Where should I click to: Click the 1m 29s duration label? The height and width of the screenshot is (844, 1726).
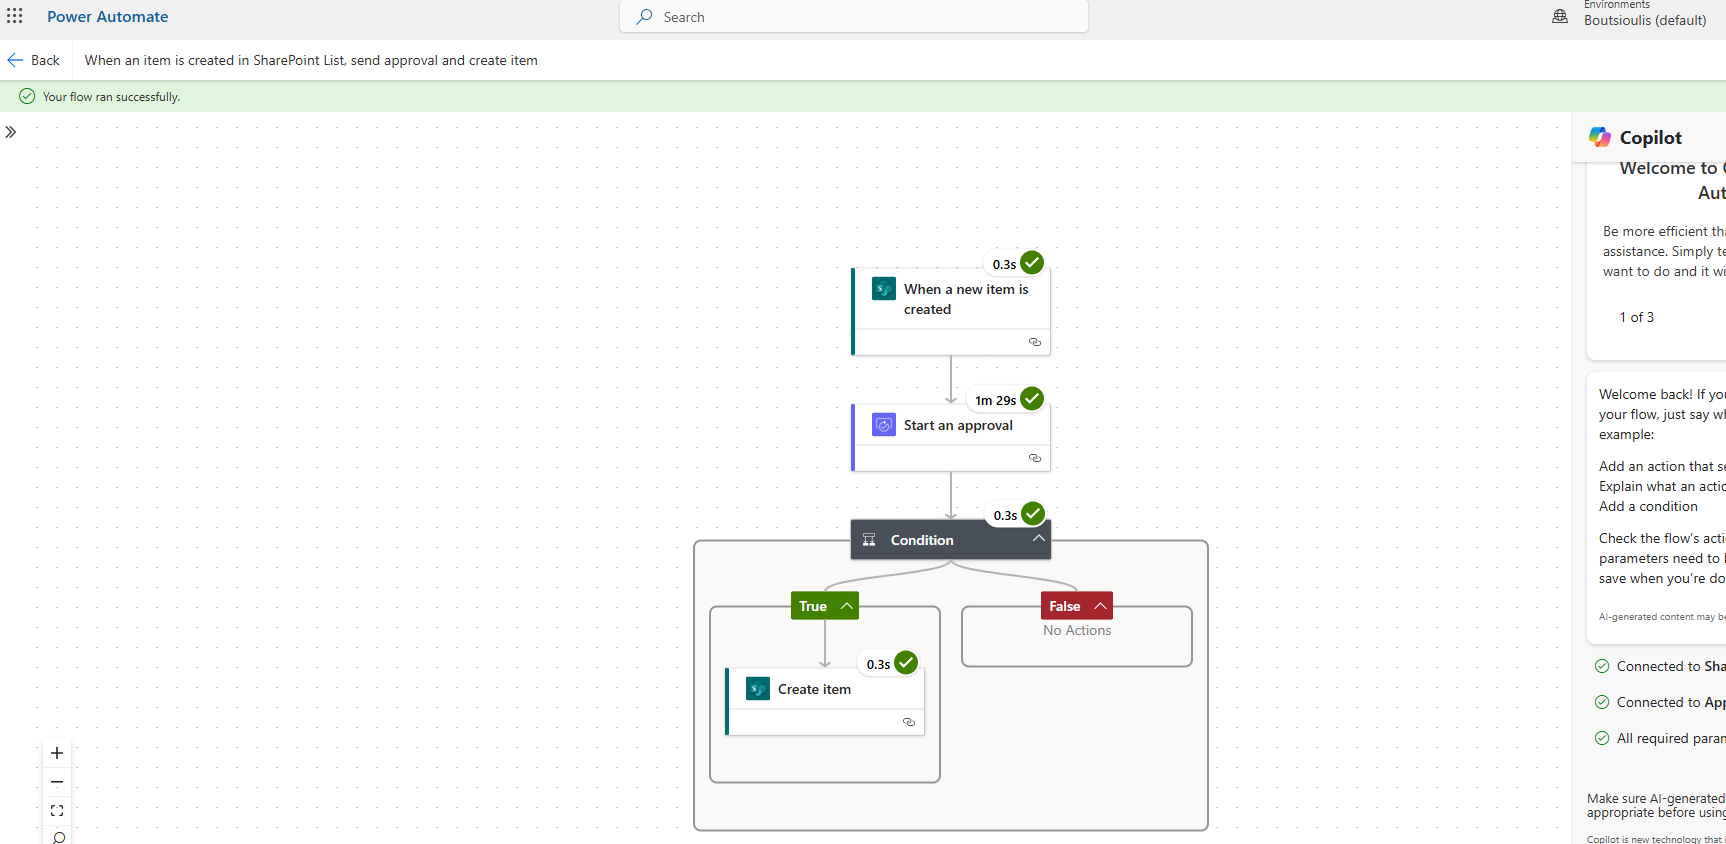click(x=995, y=400)
